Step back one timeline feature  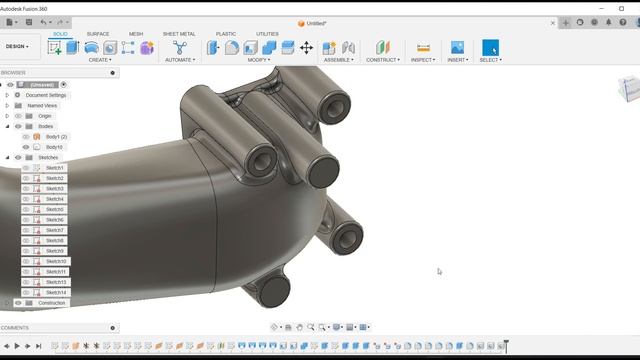[7, 346]
